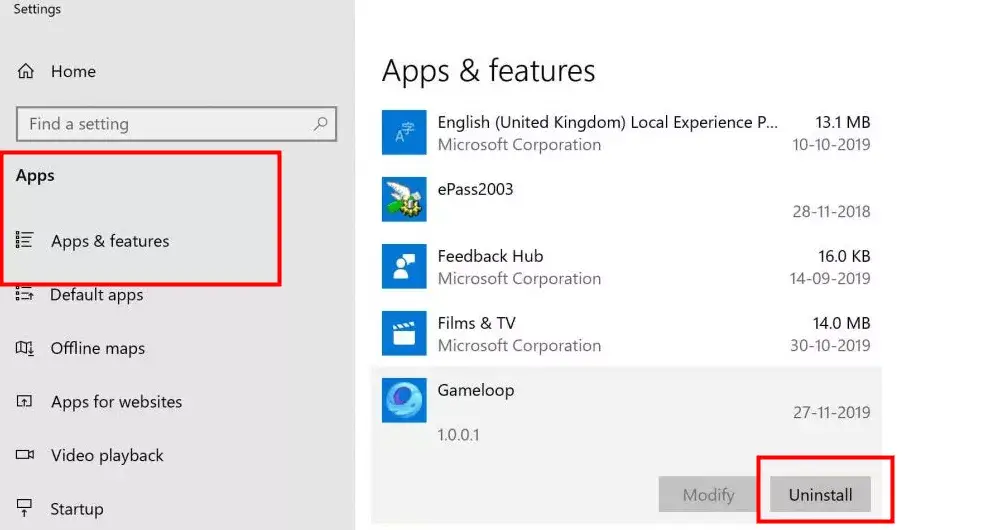Type in the Find a setting box
Screen dimensions: 988x530
[165, 124]
